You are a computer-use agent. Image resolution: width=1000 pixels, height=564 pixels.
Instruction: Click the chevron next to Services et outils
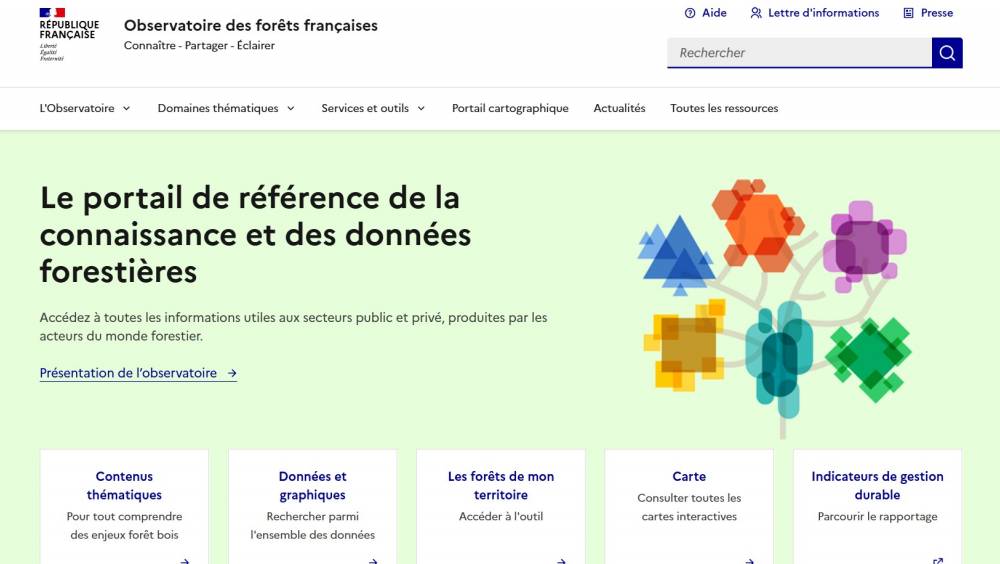click(x=421, y=108)
